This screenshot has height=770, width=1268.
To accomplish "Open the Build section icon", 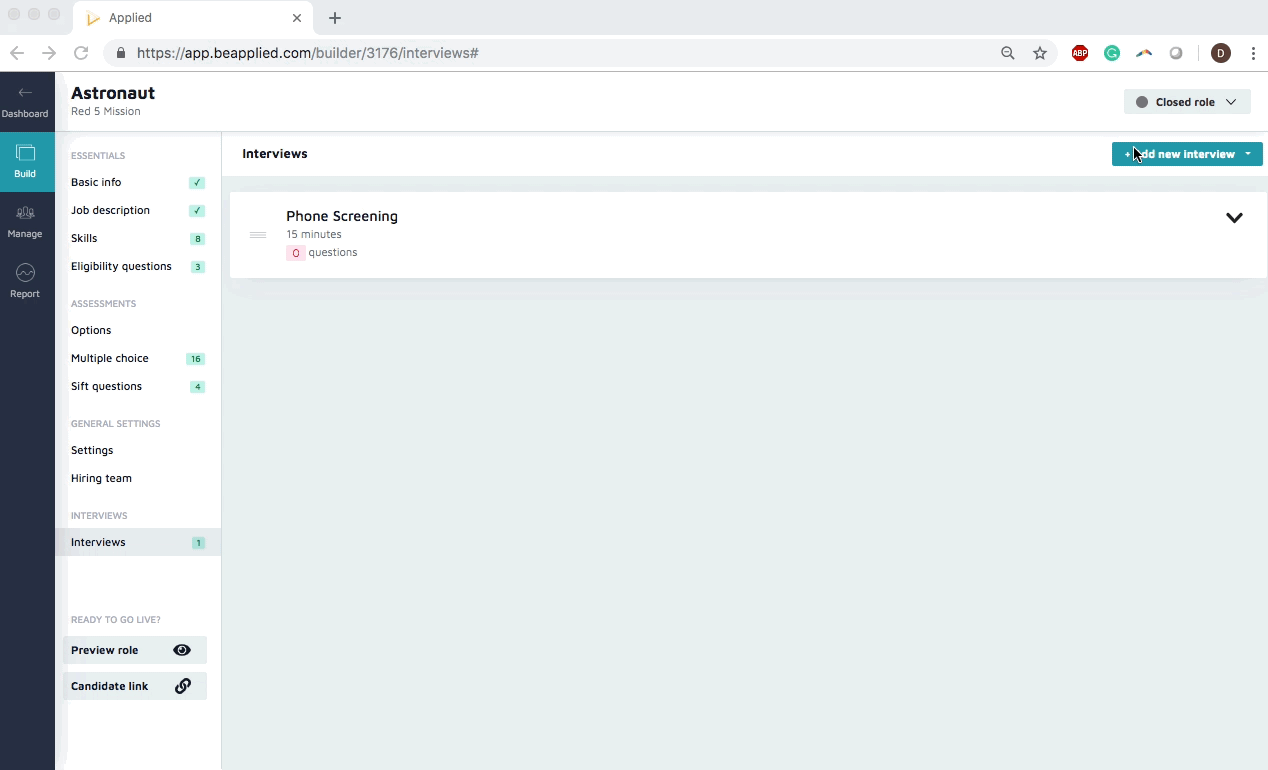I will (25, 154).
